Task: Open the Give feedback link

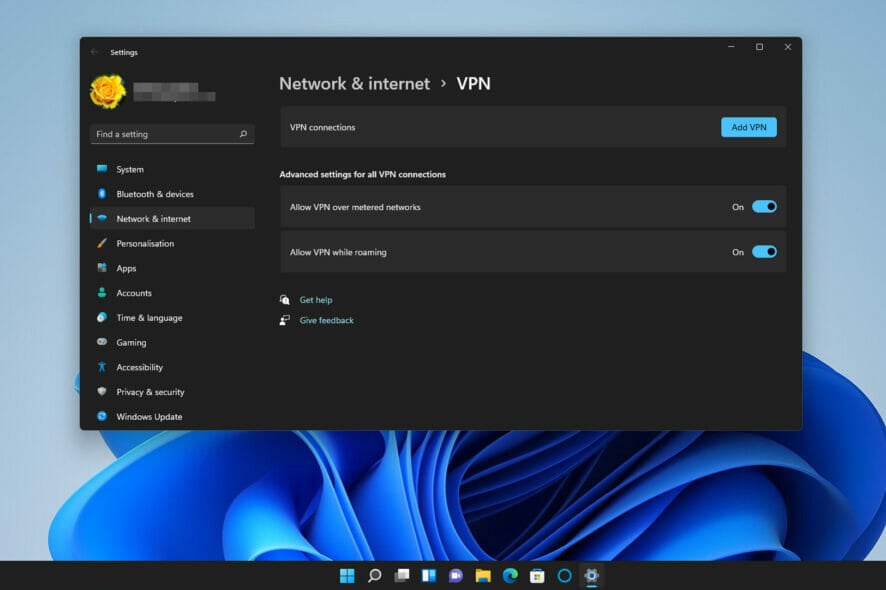Action: coord(327,320)
